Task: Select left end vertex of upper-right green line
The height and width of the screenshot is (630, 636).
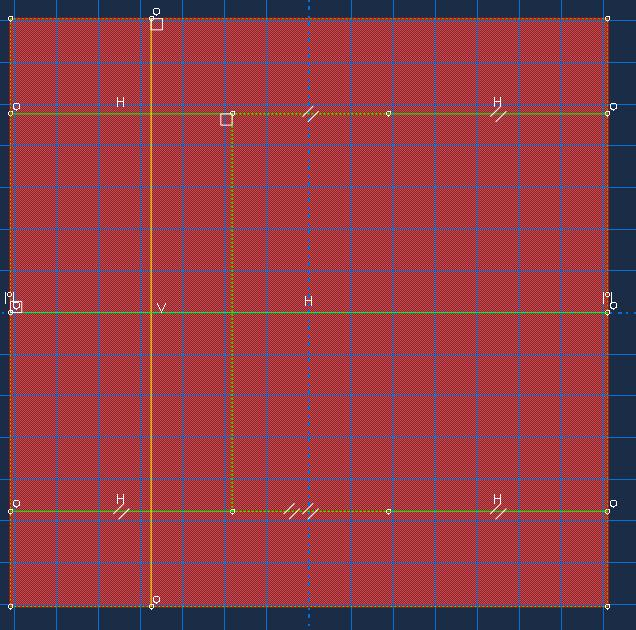Action: [389, 114]
